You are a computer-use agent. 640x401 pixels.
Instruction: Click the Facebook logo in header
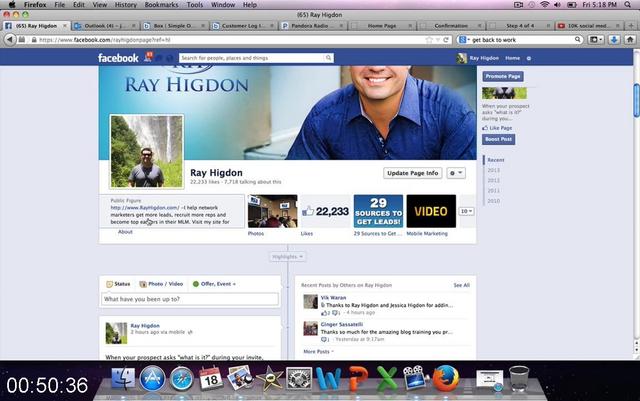[118, 58]
